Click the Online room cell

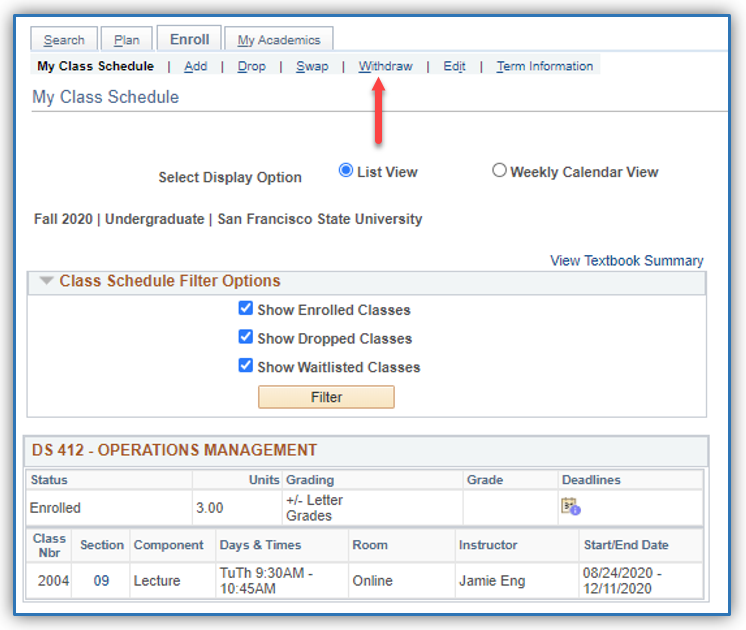click(402, 581)
